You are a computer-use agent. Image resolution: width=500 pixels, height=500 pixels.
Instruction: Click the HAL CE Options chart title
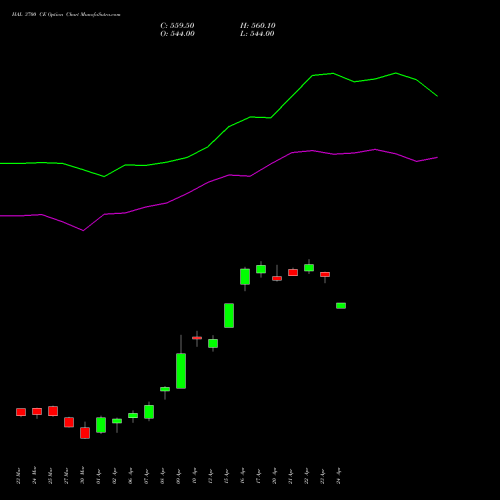click(x=66, y=14)
